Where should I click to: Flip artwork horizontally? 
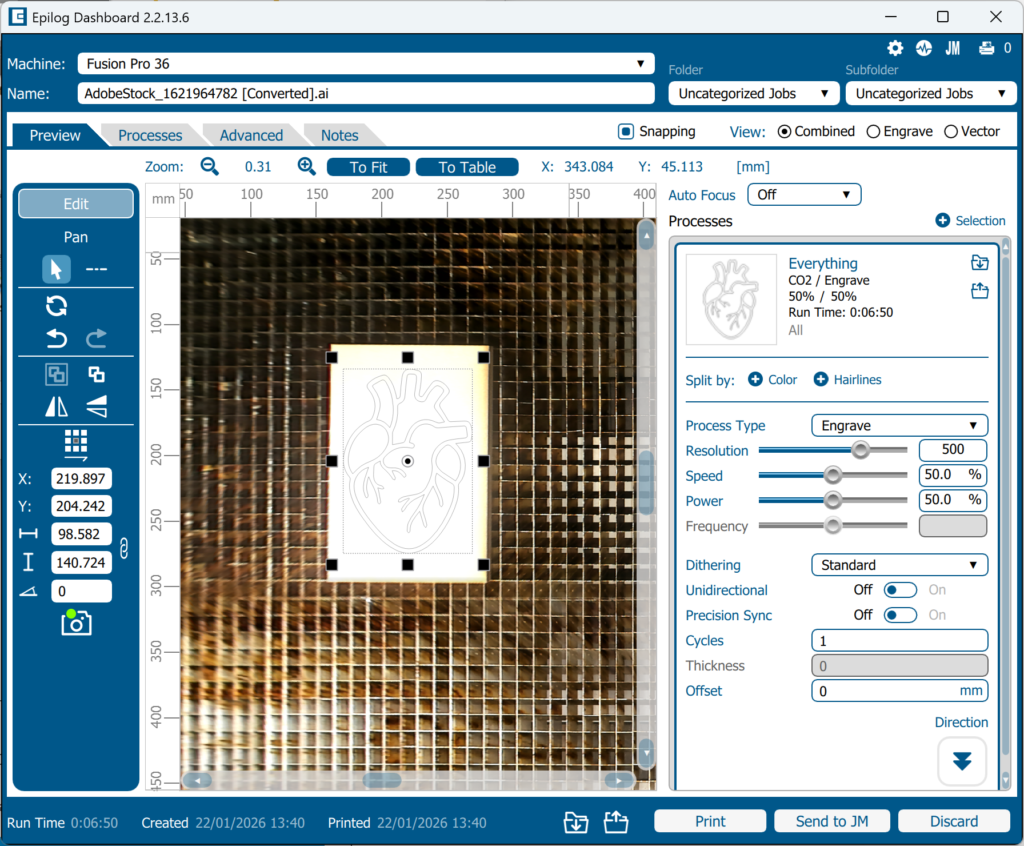[56, 407]
